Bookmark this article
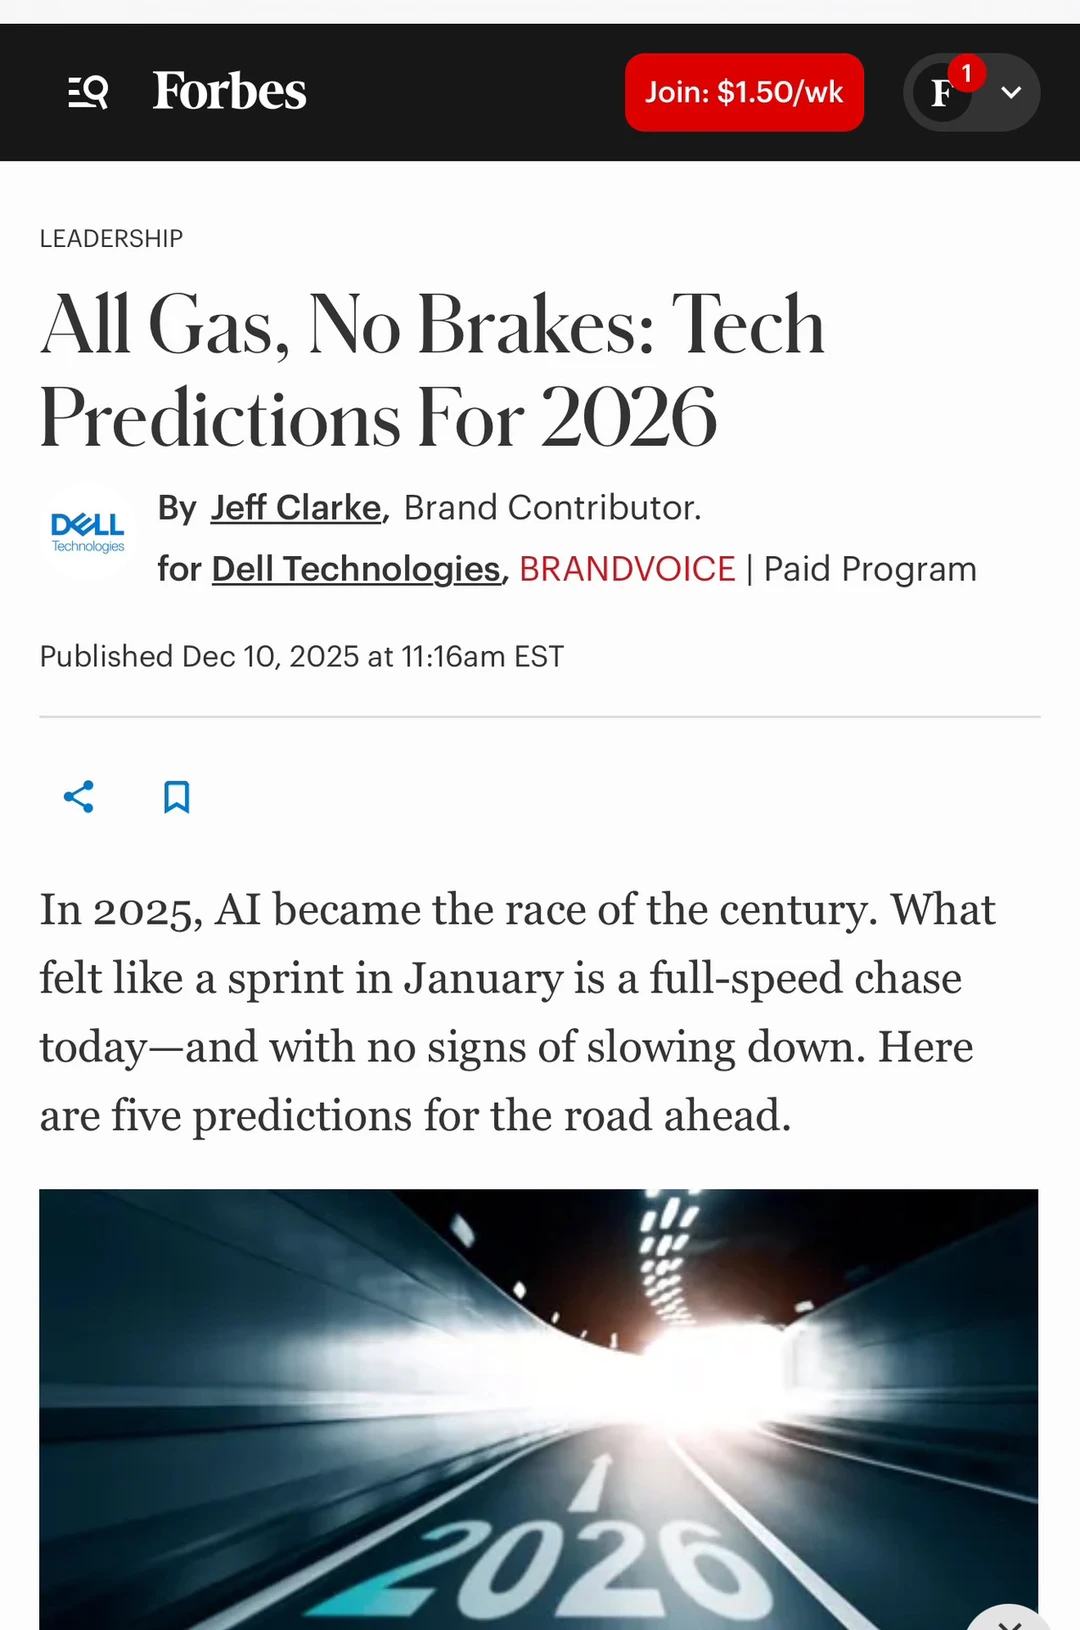1080x1630 pixels. click(177, 797)
